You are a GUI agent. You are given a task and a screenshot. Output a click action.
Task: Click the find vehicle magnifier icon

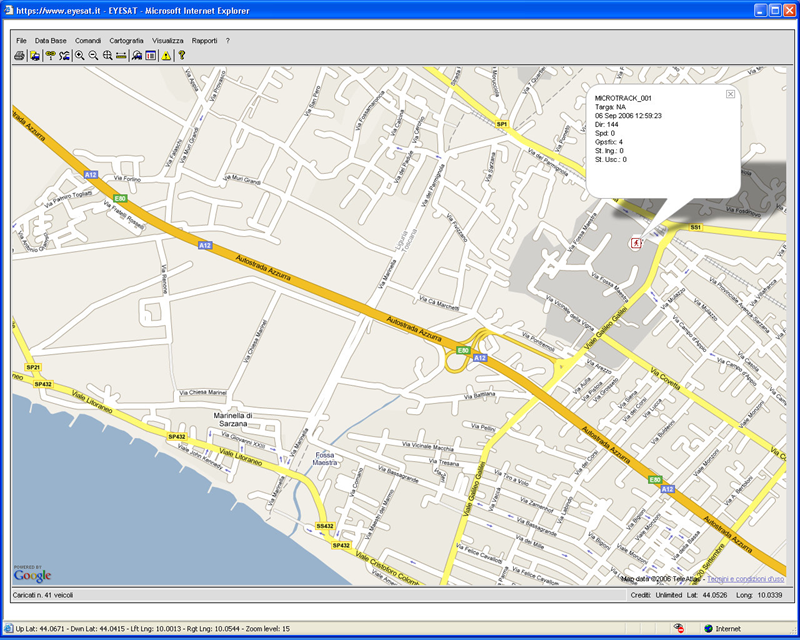point(137,56)
